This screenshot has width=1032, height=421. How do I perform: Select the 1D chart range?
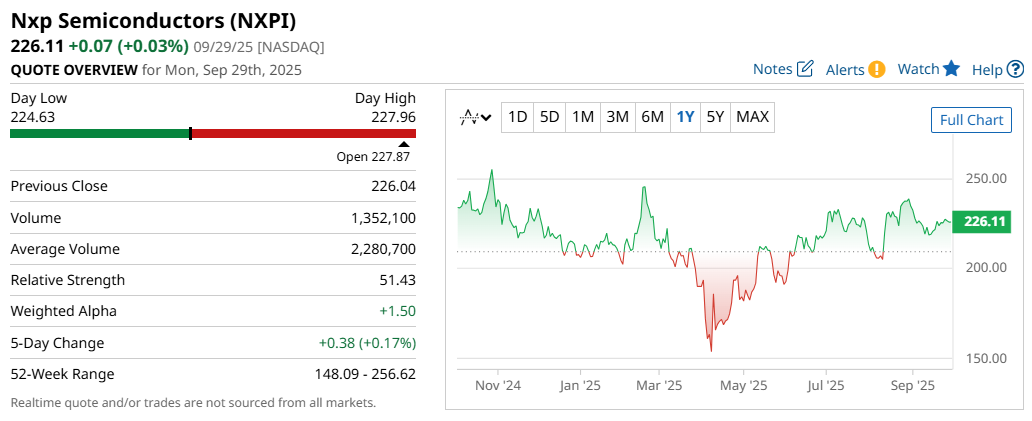[517, 117]
